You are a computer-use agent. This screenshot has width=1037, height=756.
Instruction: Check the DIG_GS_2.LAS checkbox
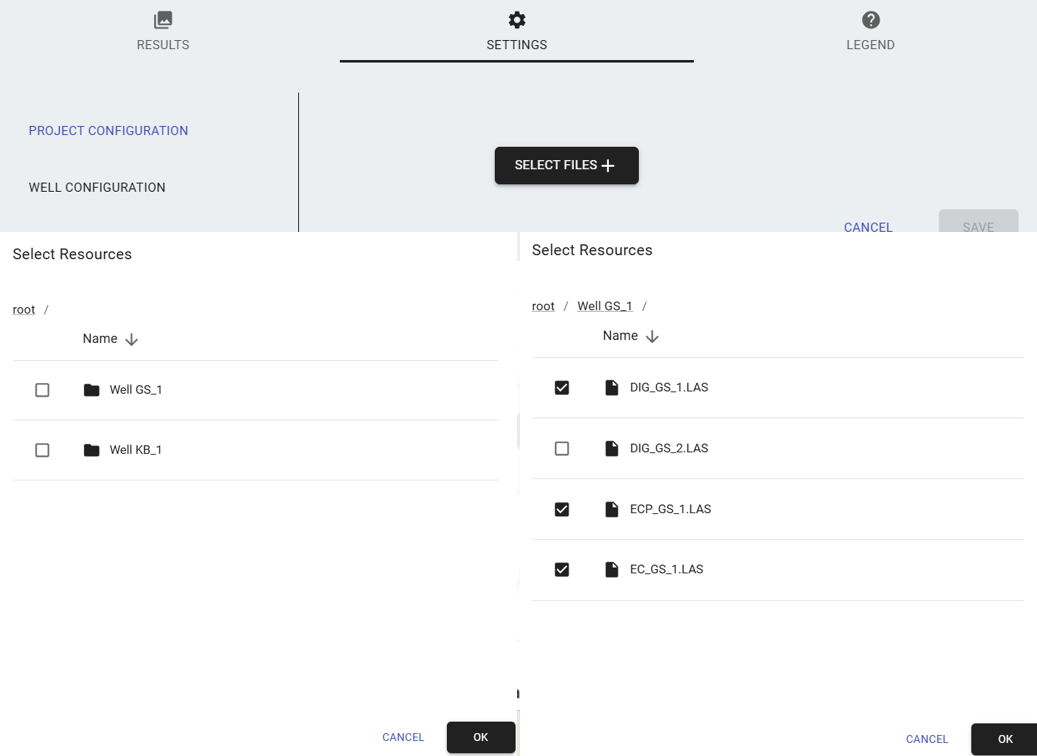[562, 449]
